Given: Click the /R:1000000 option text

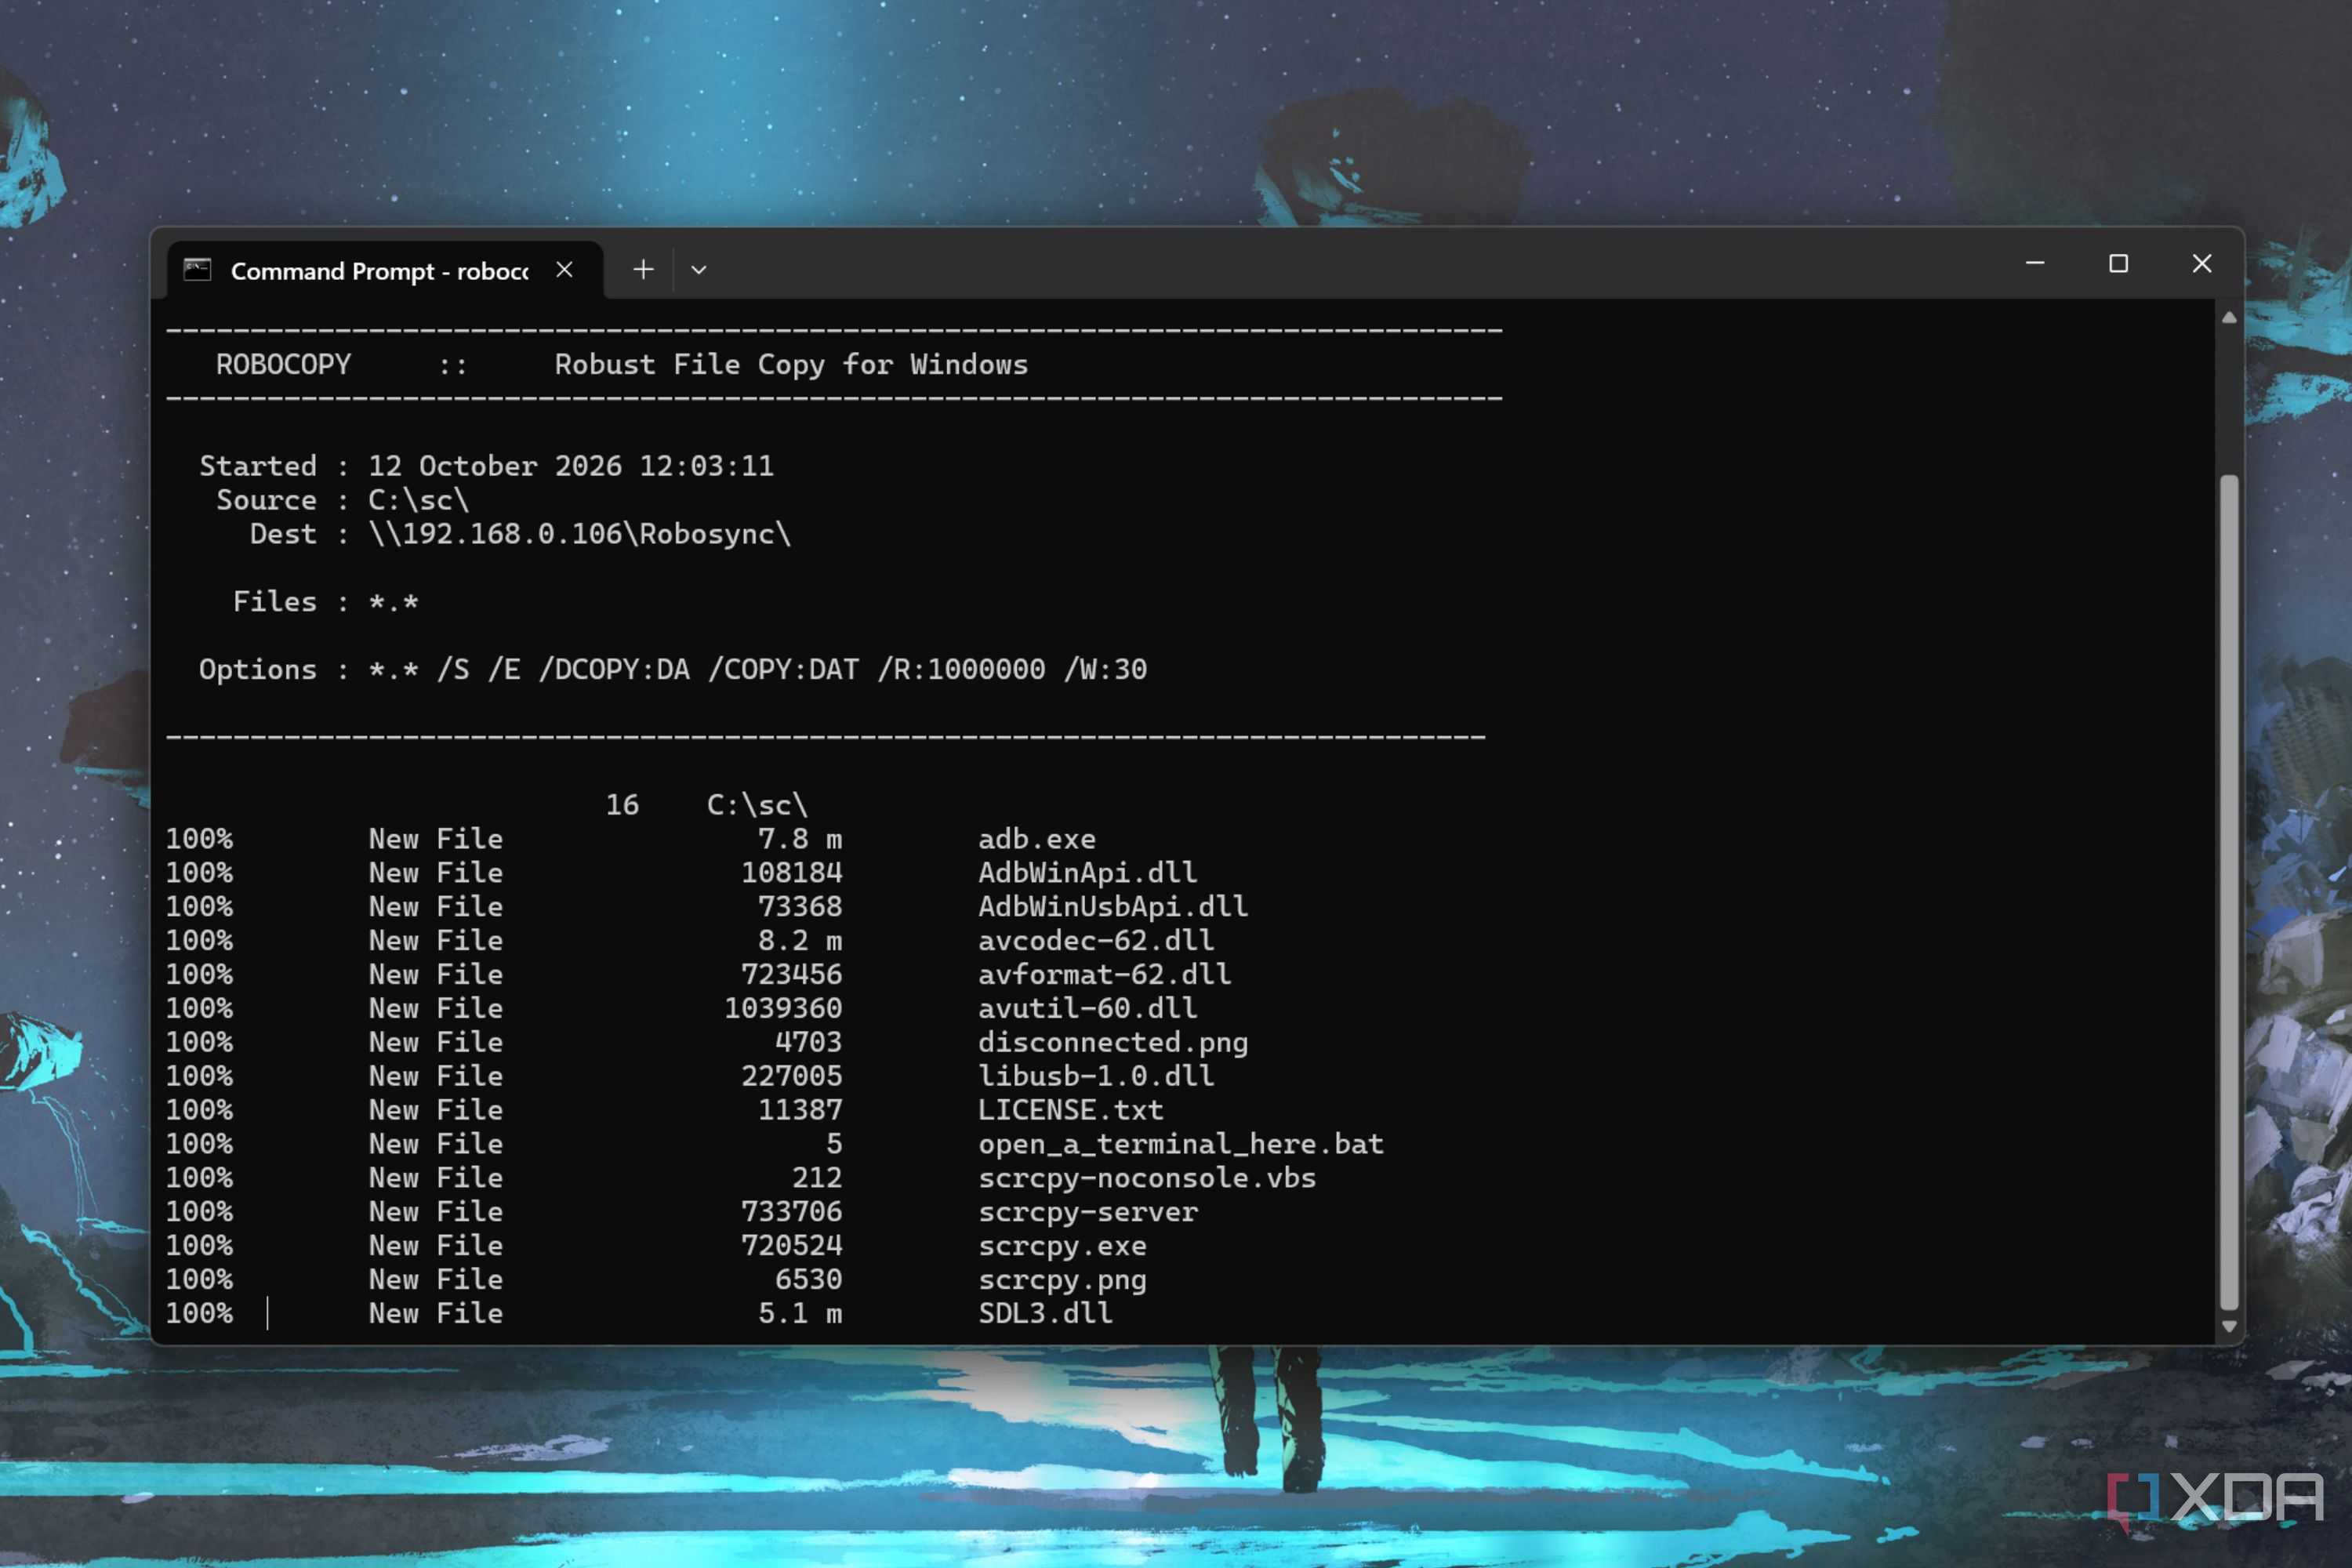Looking at the screenshot, I should click(961, 669).
